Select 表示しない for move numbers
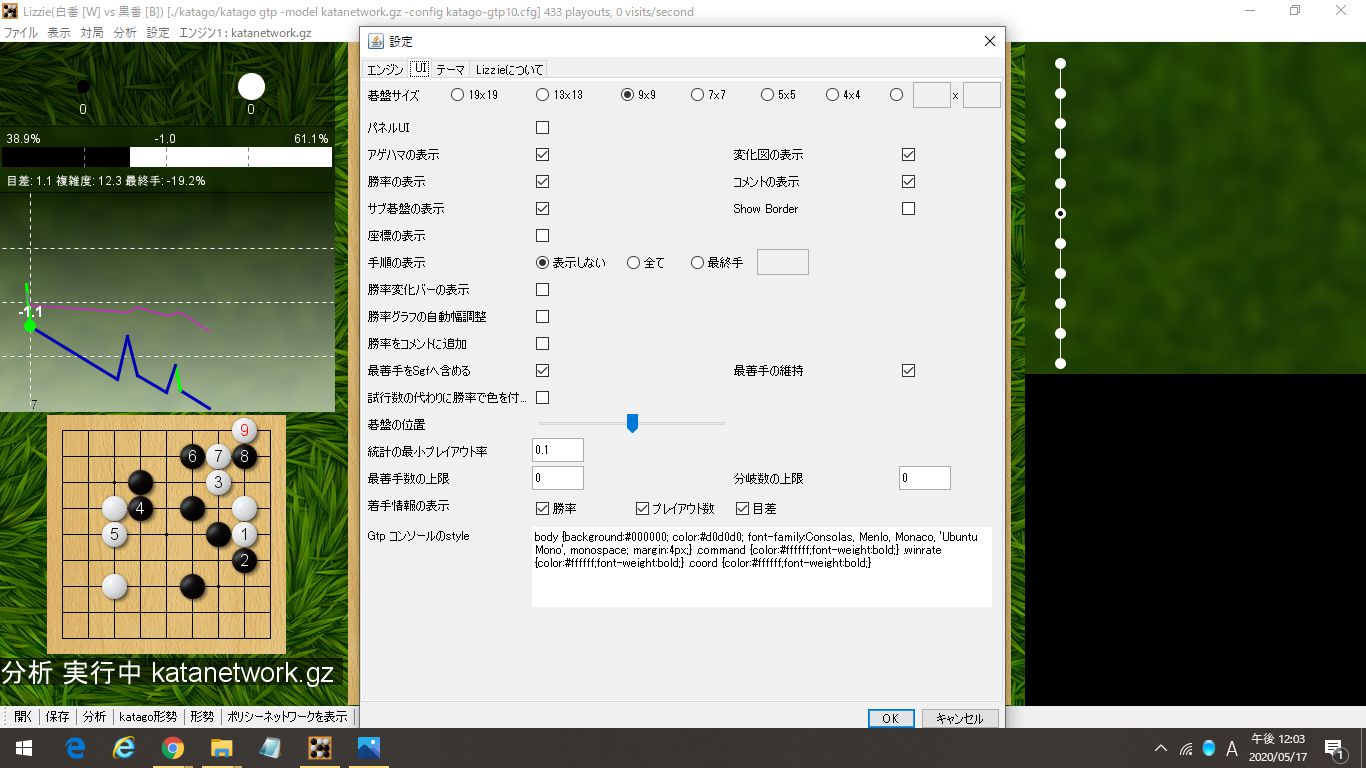The width and height of the screenshot is (1366, 768). coord(542,263)
